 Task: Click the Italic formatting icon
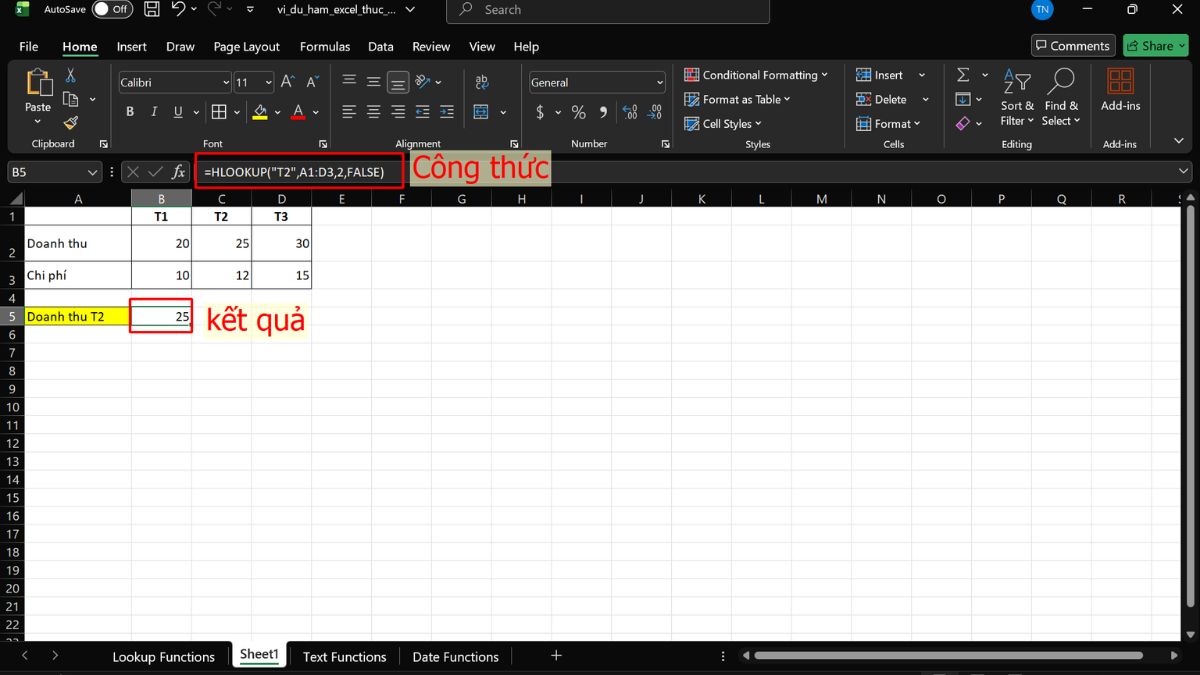(154, 112)
